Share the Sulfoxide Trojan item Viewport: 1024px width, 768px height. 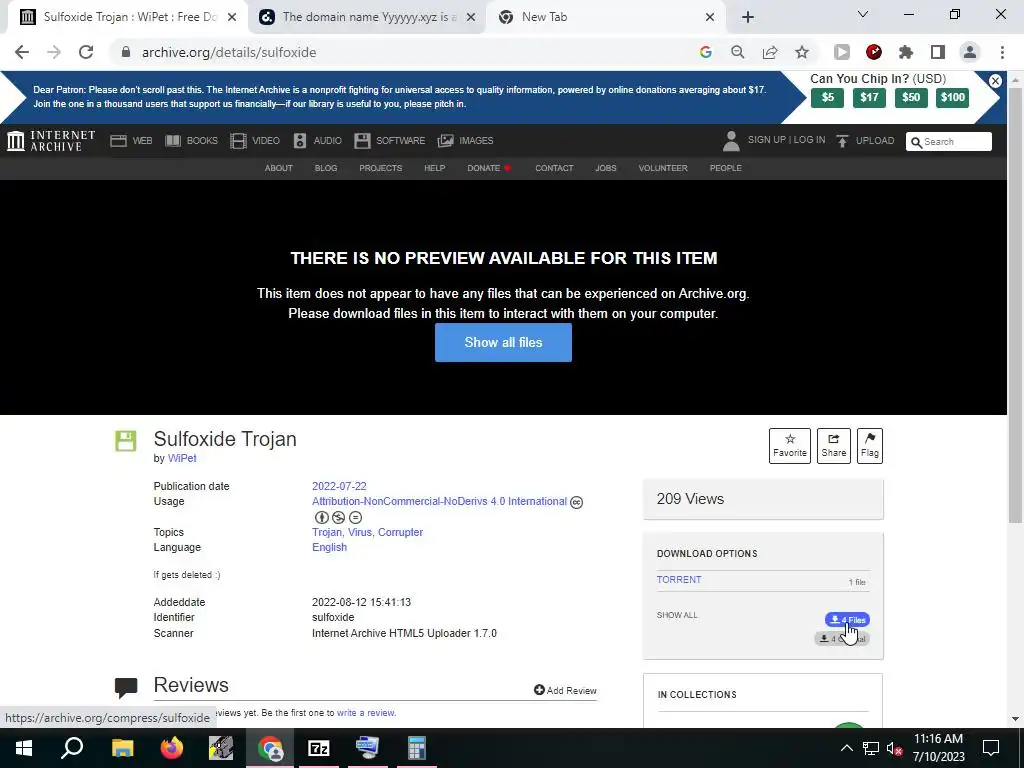tap(833, 446)
